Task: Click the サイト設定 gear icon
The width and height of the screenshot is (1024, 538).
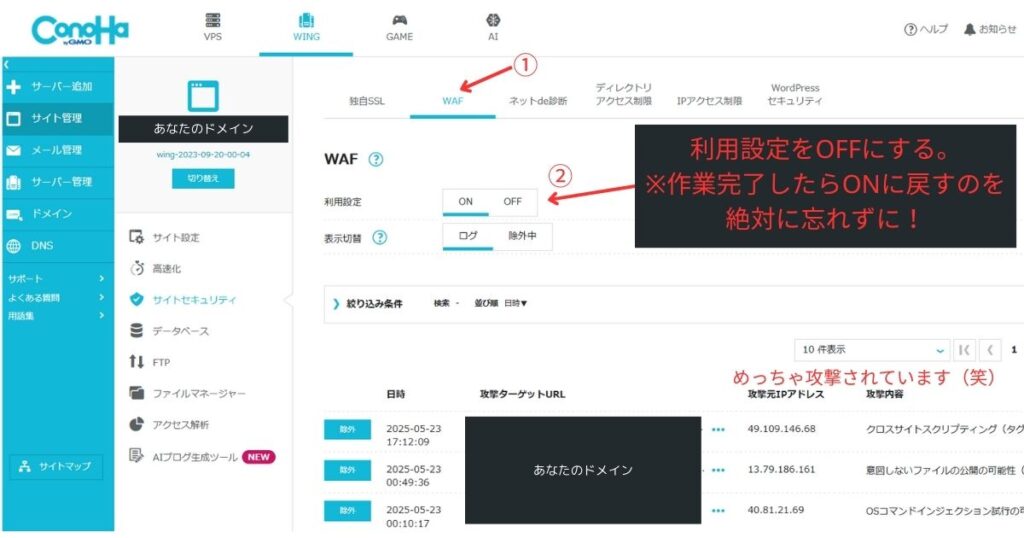Action: coord(136,237)
